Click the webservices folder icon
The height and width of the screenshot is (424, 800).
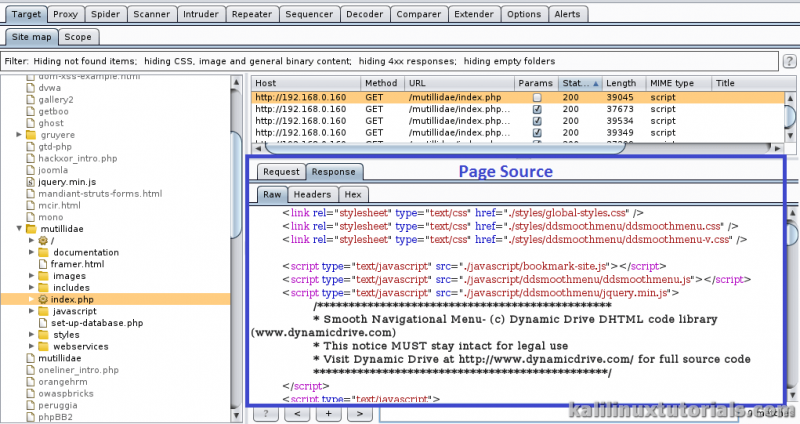coord(43,346)
